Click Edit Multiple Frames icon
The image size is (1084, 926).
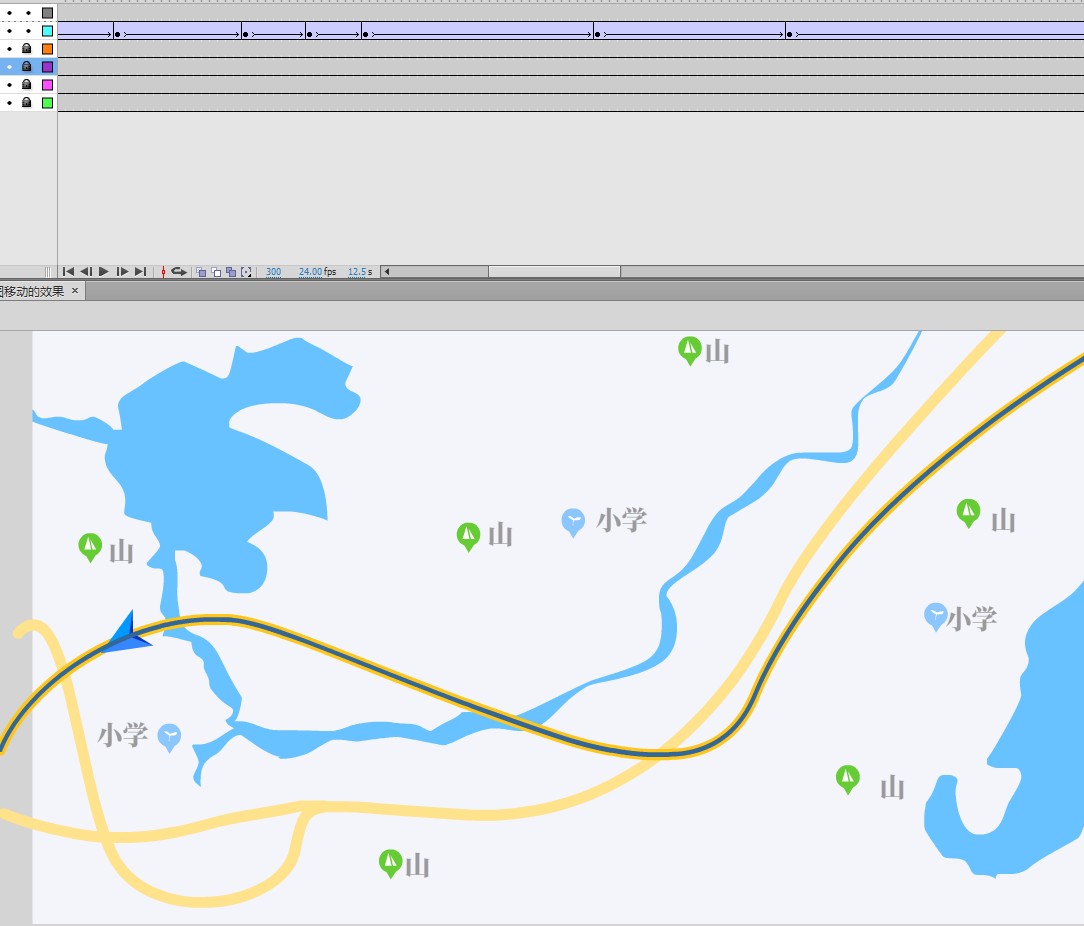point(231,272)
